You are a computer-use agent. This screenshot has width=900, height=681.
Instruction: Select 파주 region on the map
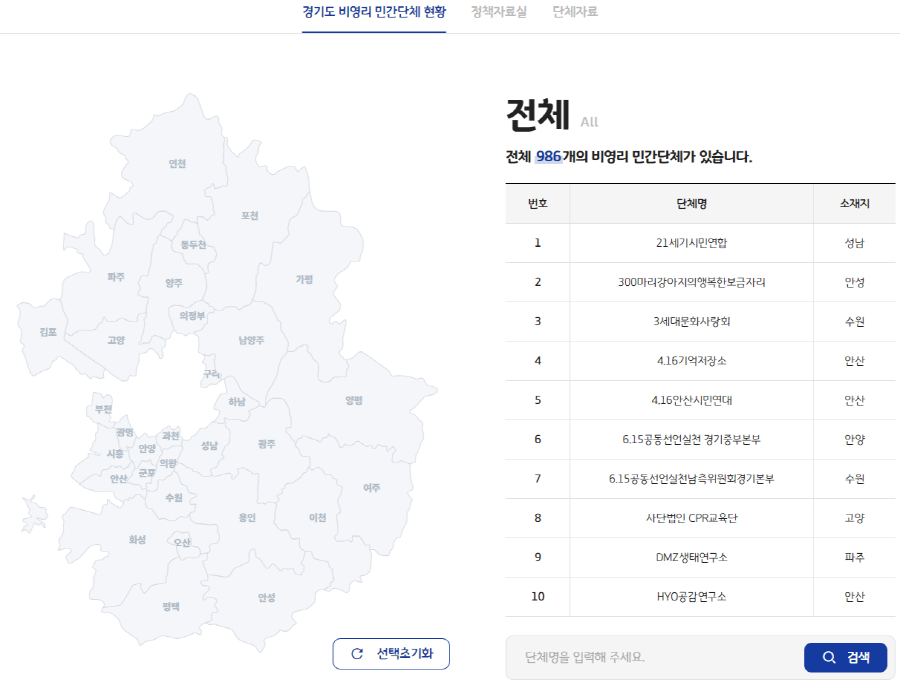(116, 277)
